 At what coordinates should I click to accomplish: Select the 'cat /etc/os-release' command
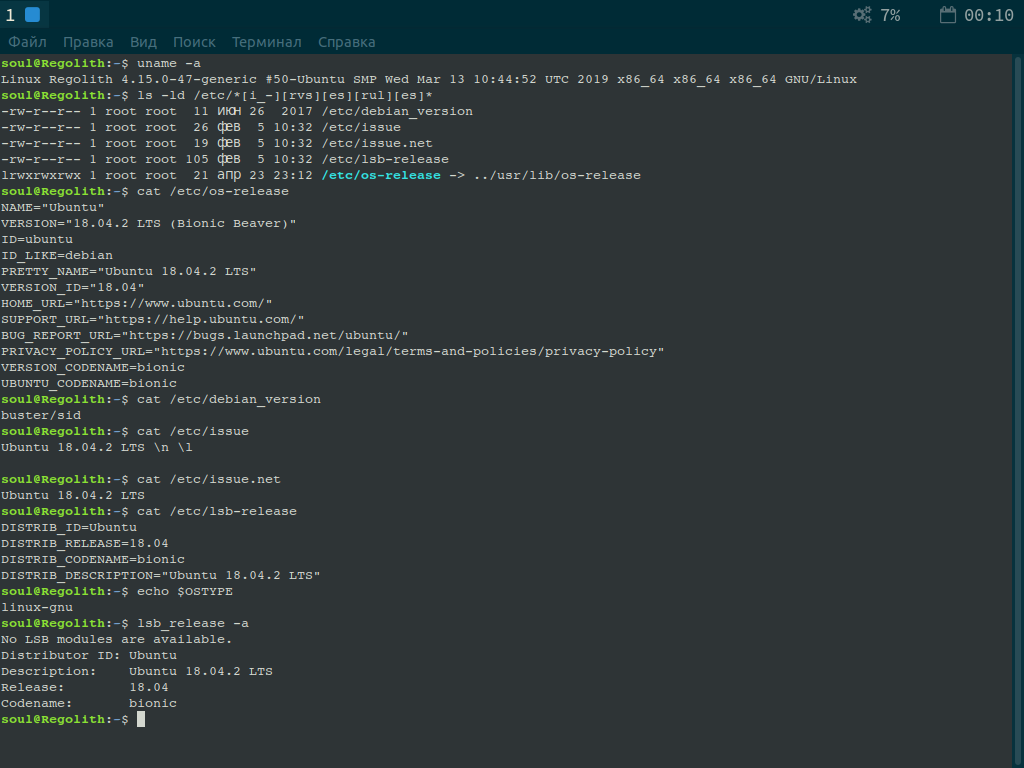[213, 191]
